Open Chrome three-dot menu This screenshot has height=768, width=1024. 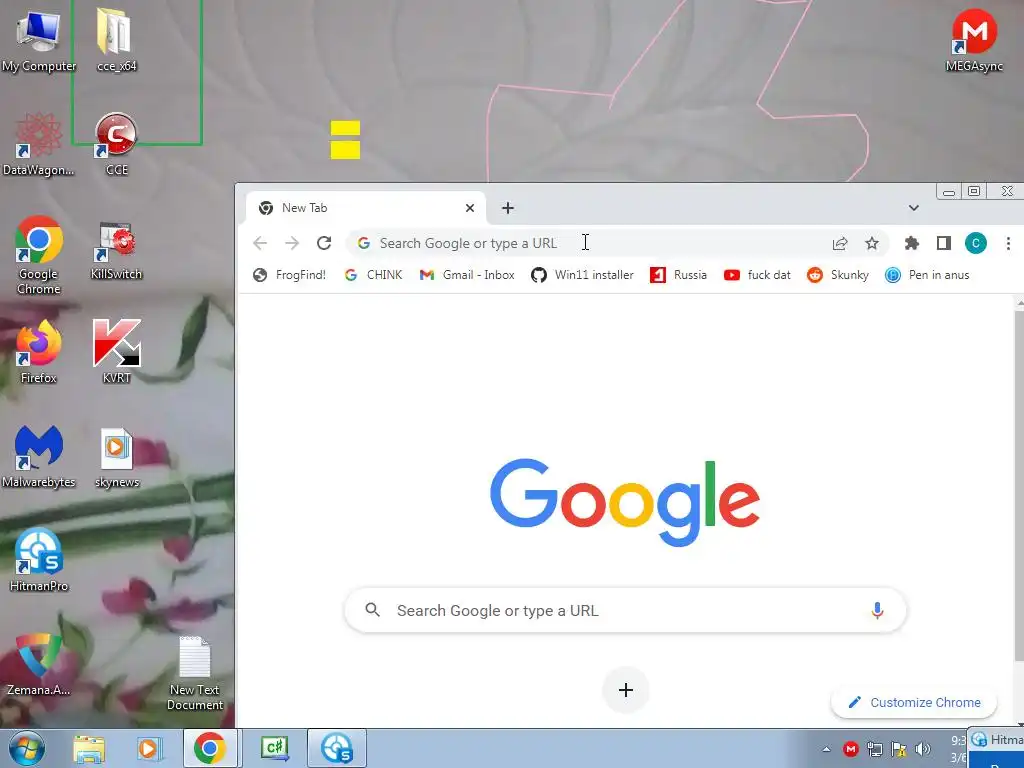click(1008, 243)
